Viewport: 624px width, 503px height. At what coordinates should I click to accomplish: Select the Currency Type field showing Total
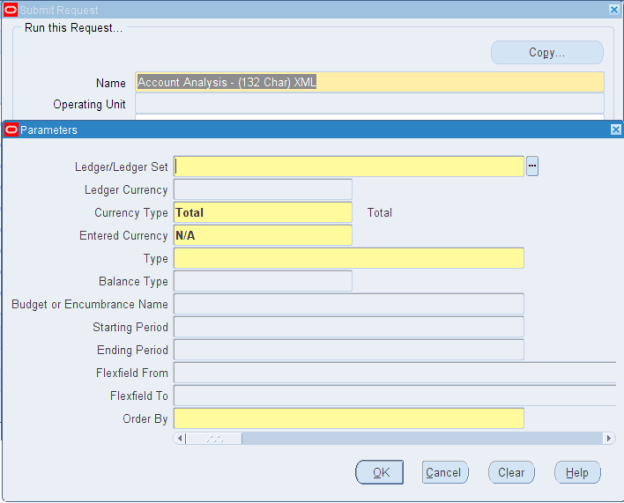[262, 213]
